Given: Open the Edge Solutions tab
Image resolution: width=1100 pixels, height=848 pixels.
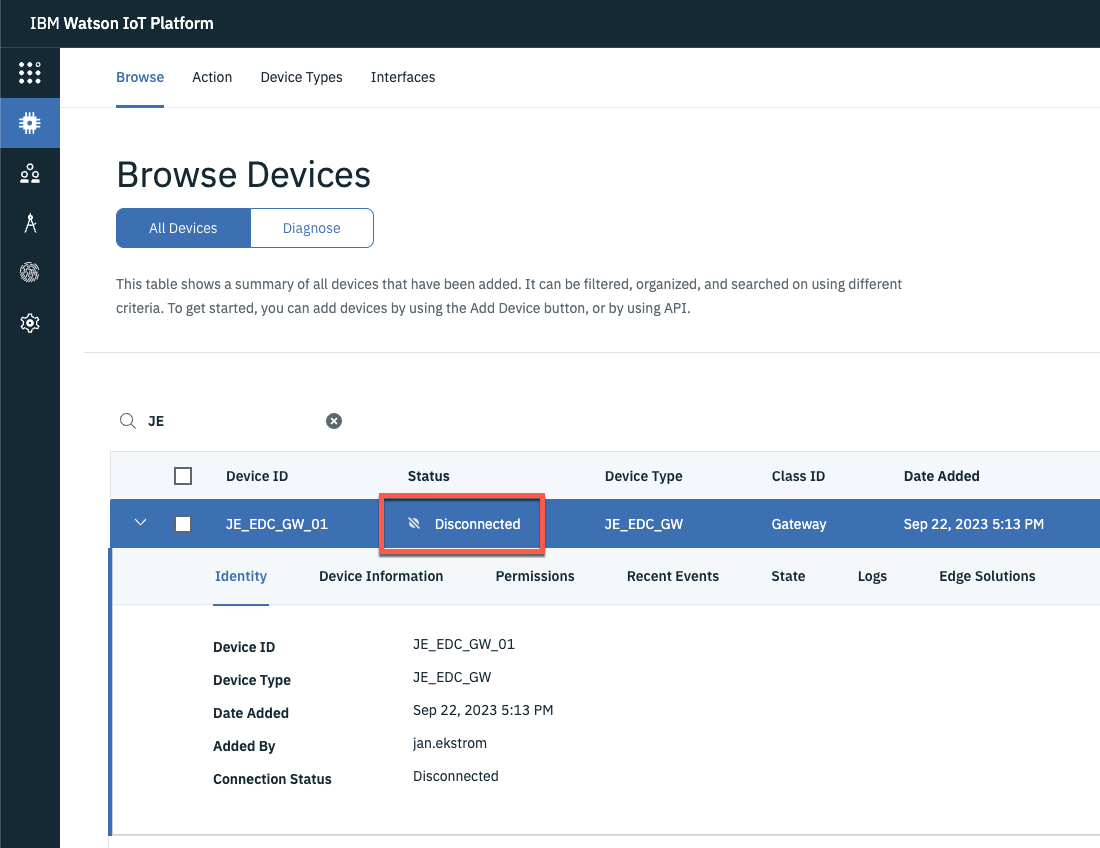Looking at the screenshot, I should pos(987,576).
